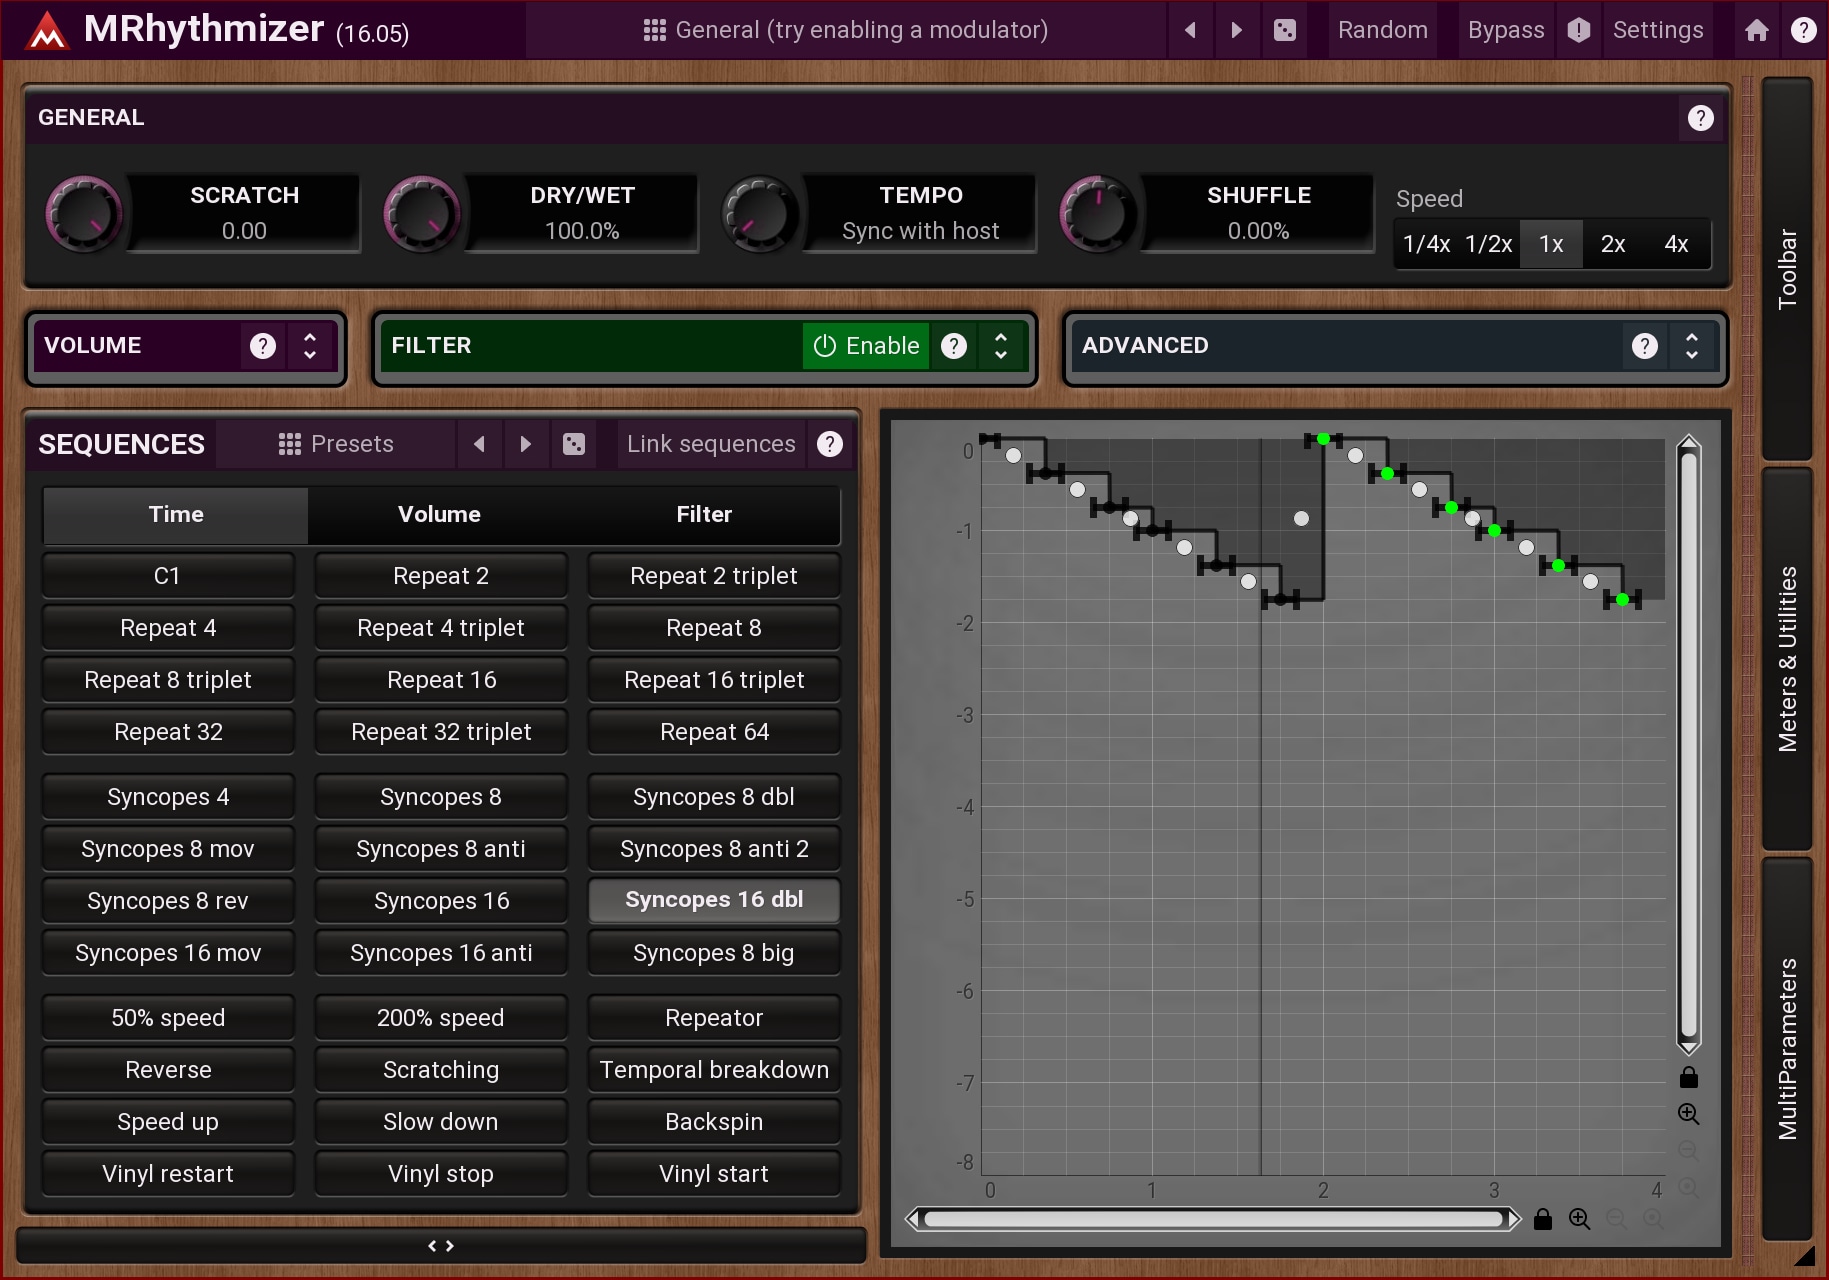1829x1280 pixels.
Task: Select the C1 sequence preset
Action: [x=168, y=576]
